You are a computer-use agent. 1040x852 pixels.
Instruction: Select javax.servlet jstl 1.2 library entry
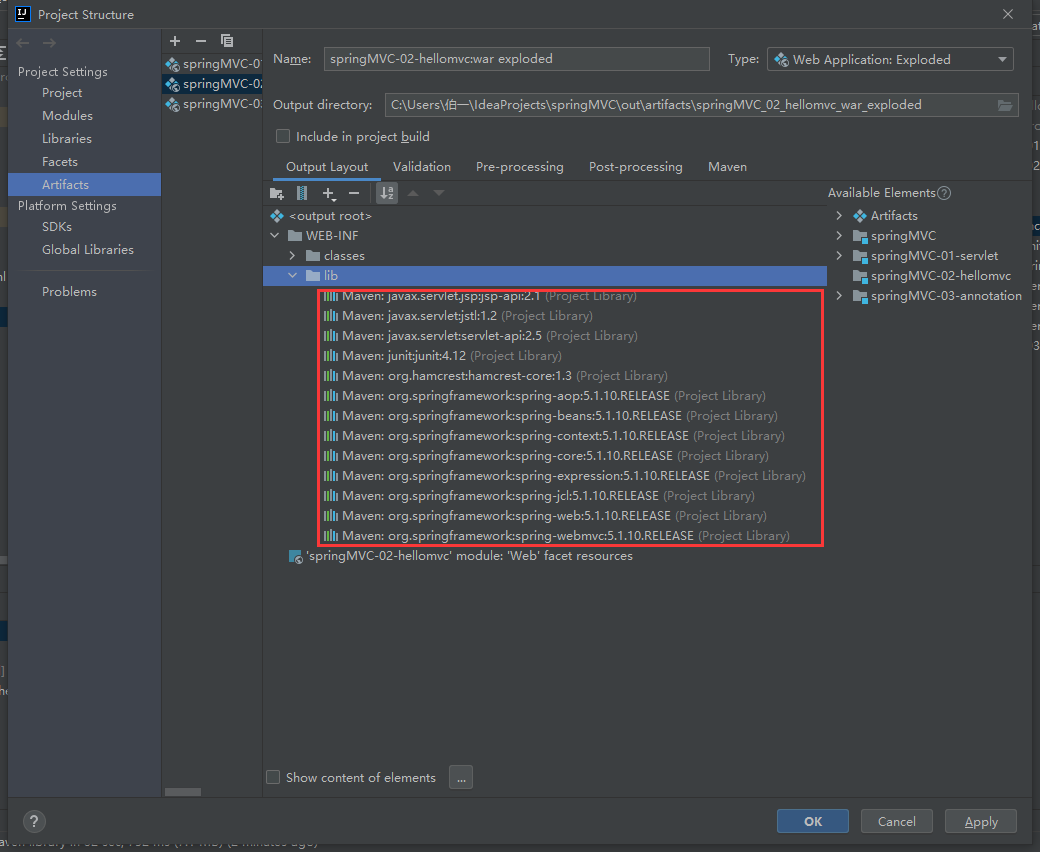click(x=458, y=316)
